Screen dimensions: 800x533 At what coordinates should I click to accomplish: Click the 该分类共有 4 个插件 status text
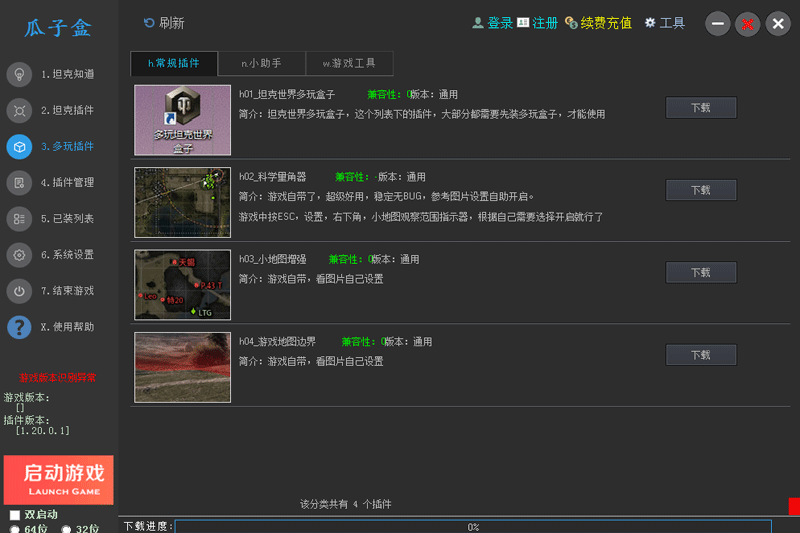point(345,504)
